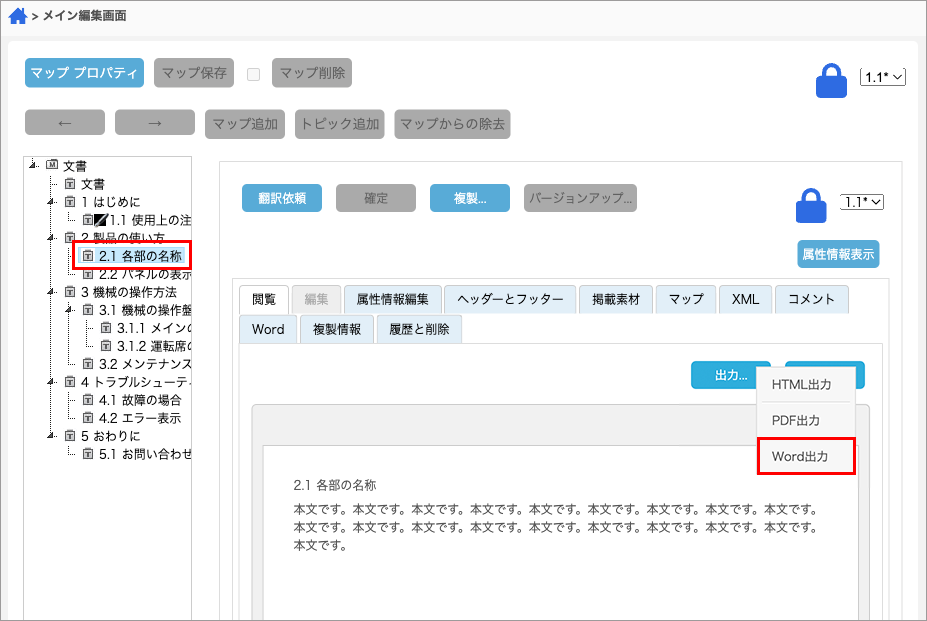Click topic icon of 4.2 エラー表示
Viewport: 927px width, 621px height.
click(x=88, y=418)
